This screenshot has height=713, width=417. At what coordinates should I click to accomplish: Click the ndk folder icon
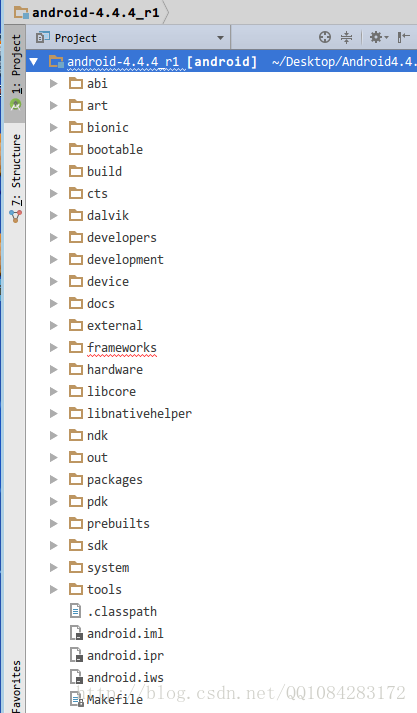click(76, 435)
